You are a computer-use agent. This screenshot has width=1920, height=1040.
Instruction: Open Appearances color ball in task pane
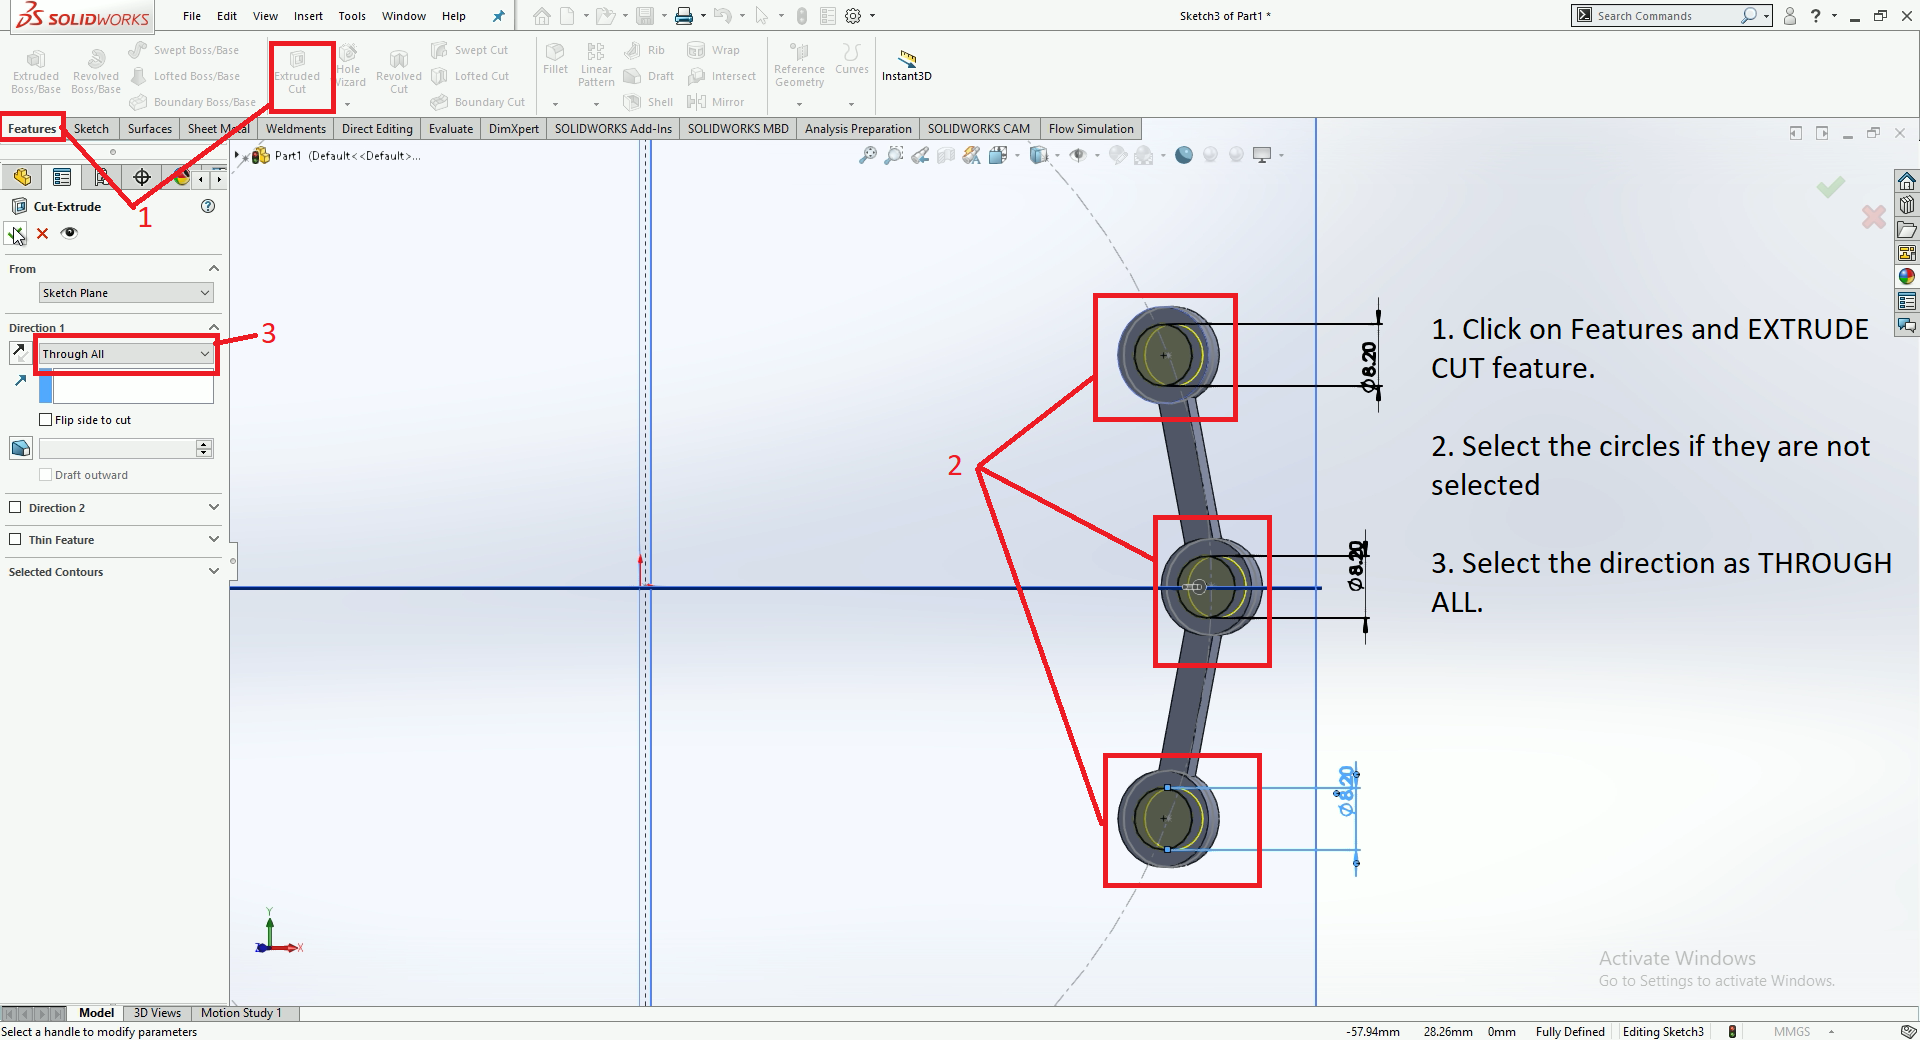click(1907, 277)
